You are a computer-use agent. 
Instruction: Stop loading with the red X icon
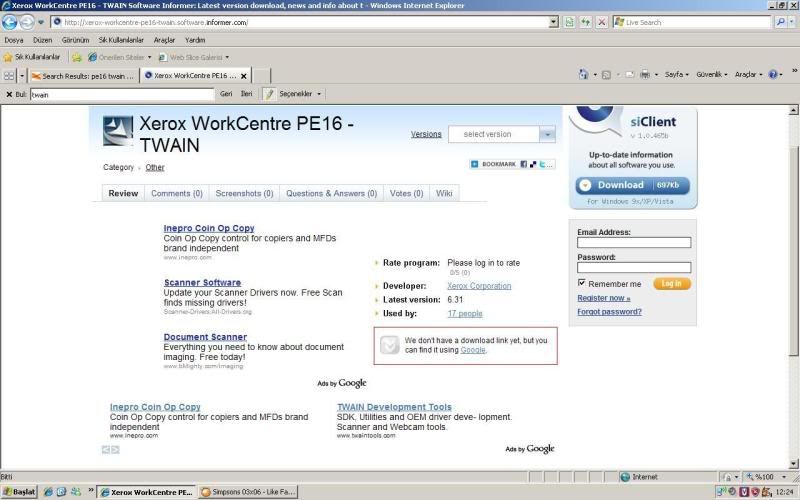(602, 22)
